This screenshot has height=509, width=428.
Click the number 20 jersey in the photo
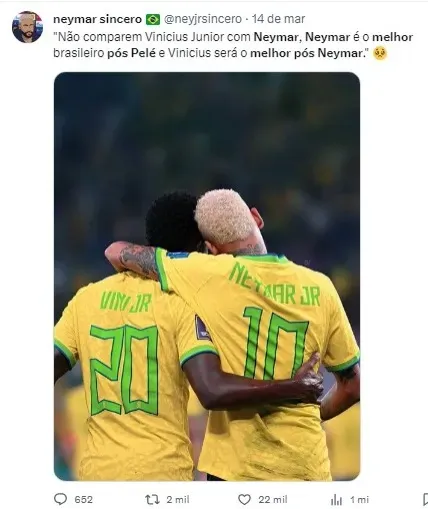(124, 370)
